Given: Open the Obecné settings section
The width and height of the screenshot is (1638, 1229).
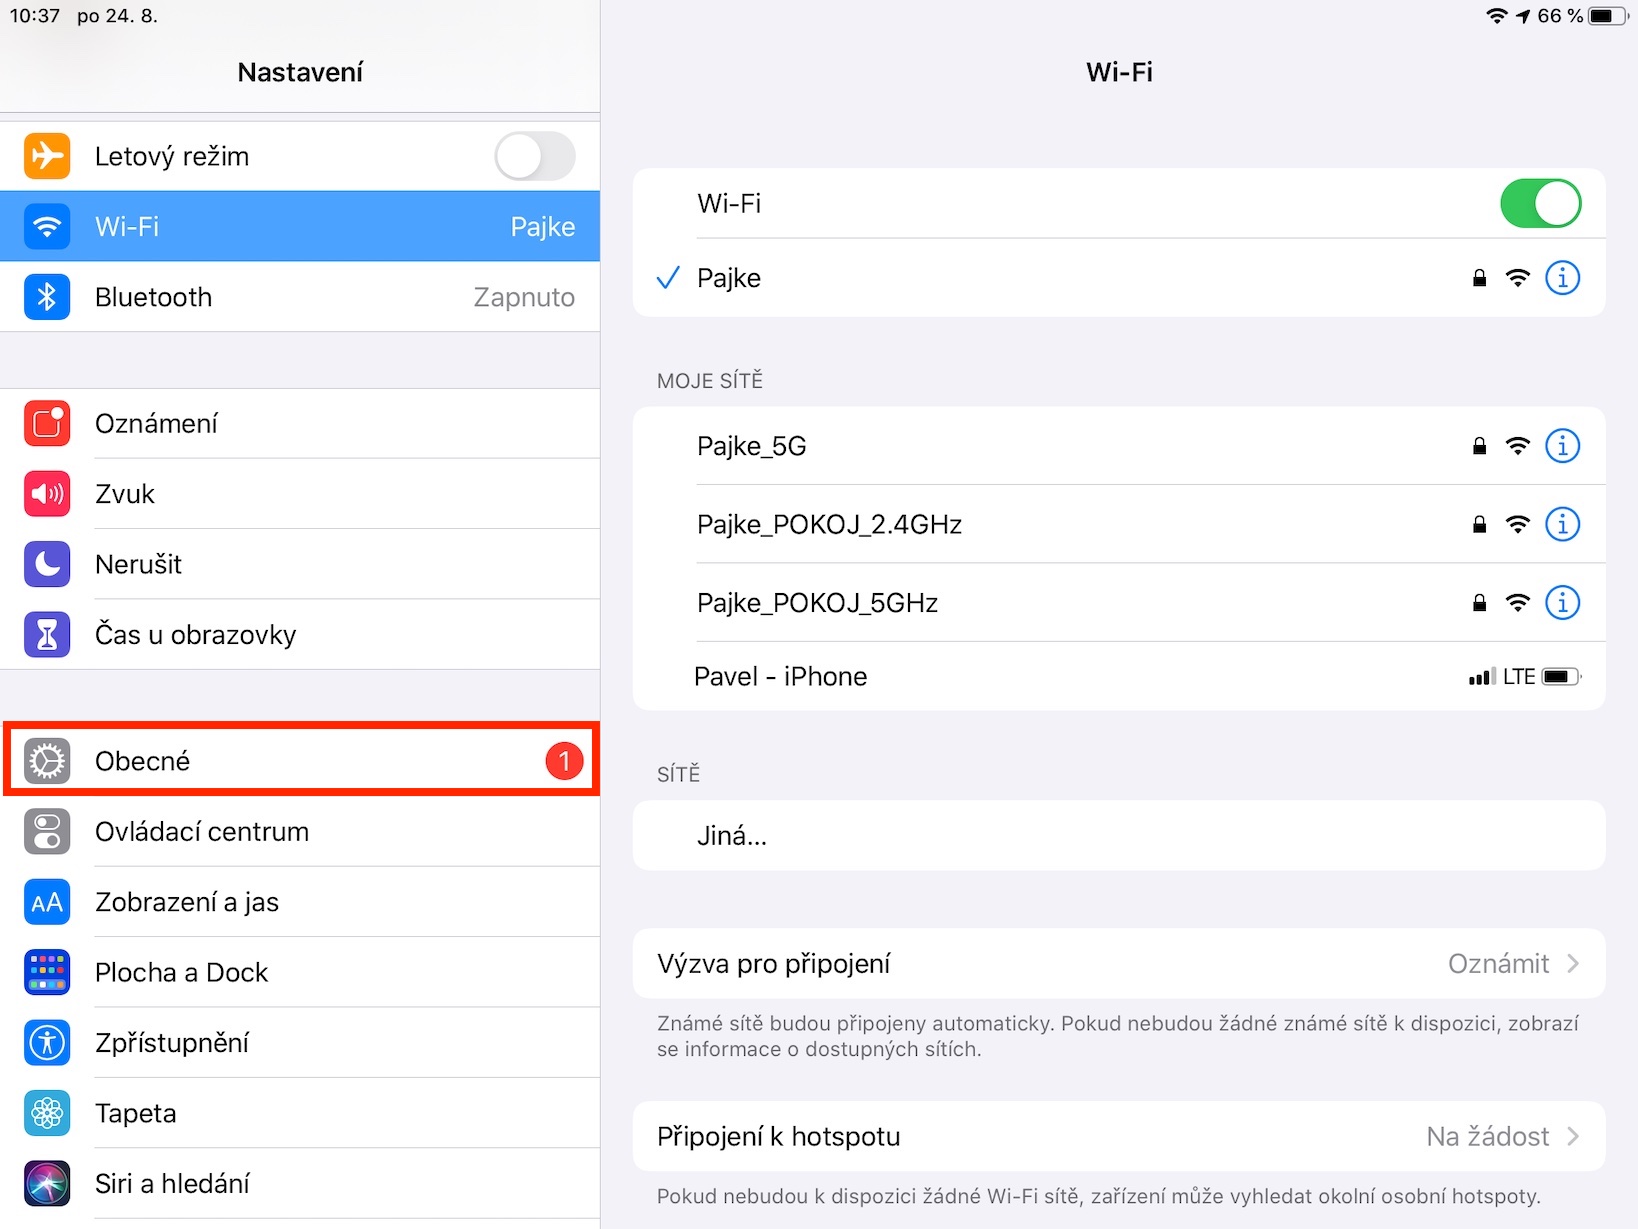Looking at the screenshot, I should click(x=300, y=761).
